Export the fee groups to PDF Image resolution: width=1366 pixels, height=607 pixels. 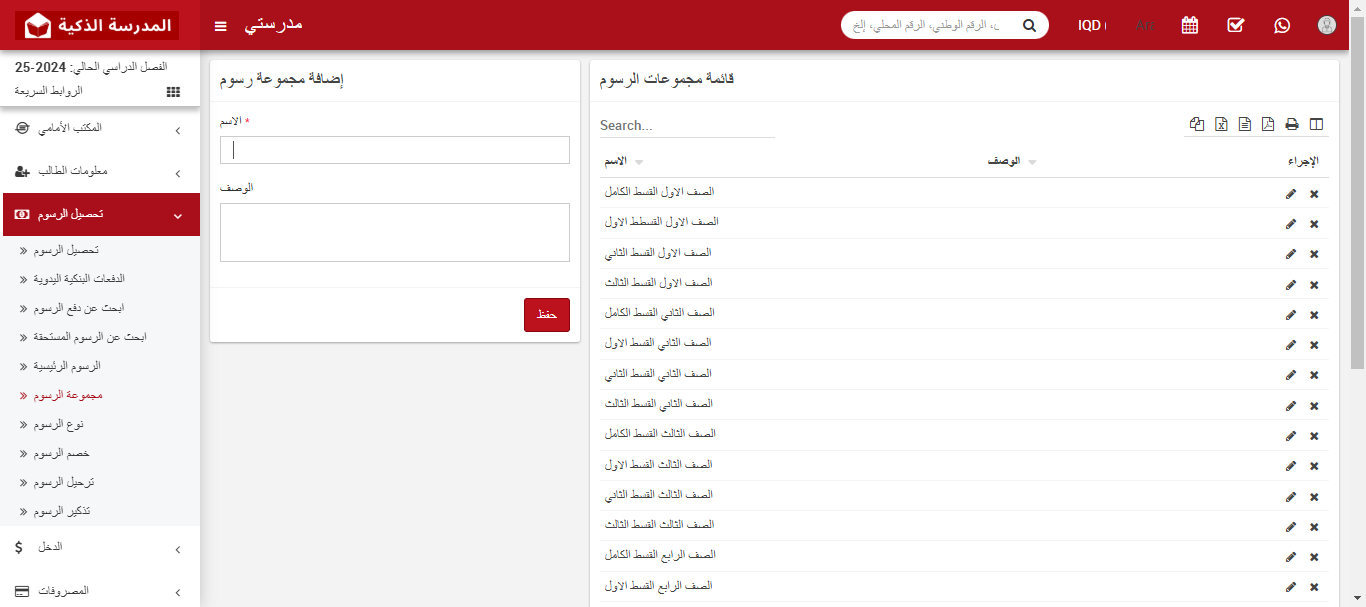(x=1268, y=123)
